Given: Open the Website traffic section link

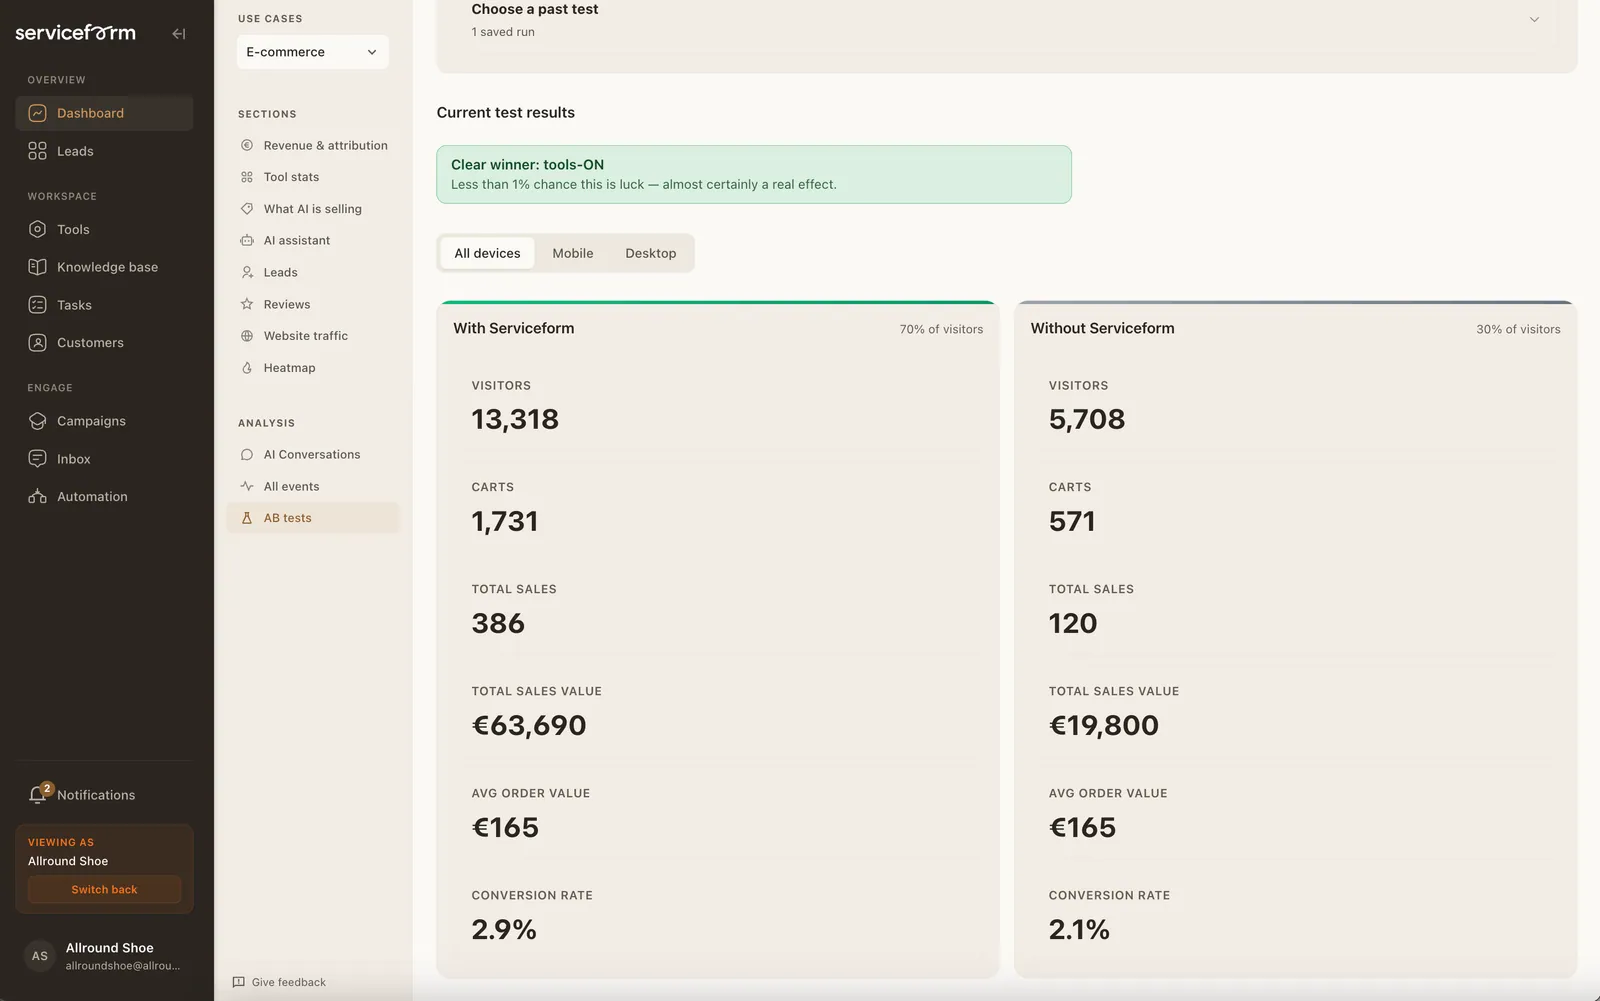Looking at the screenshot, I should point(313,336).
